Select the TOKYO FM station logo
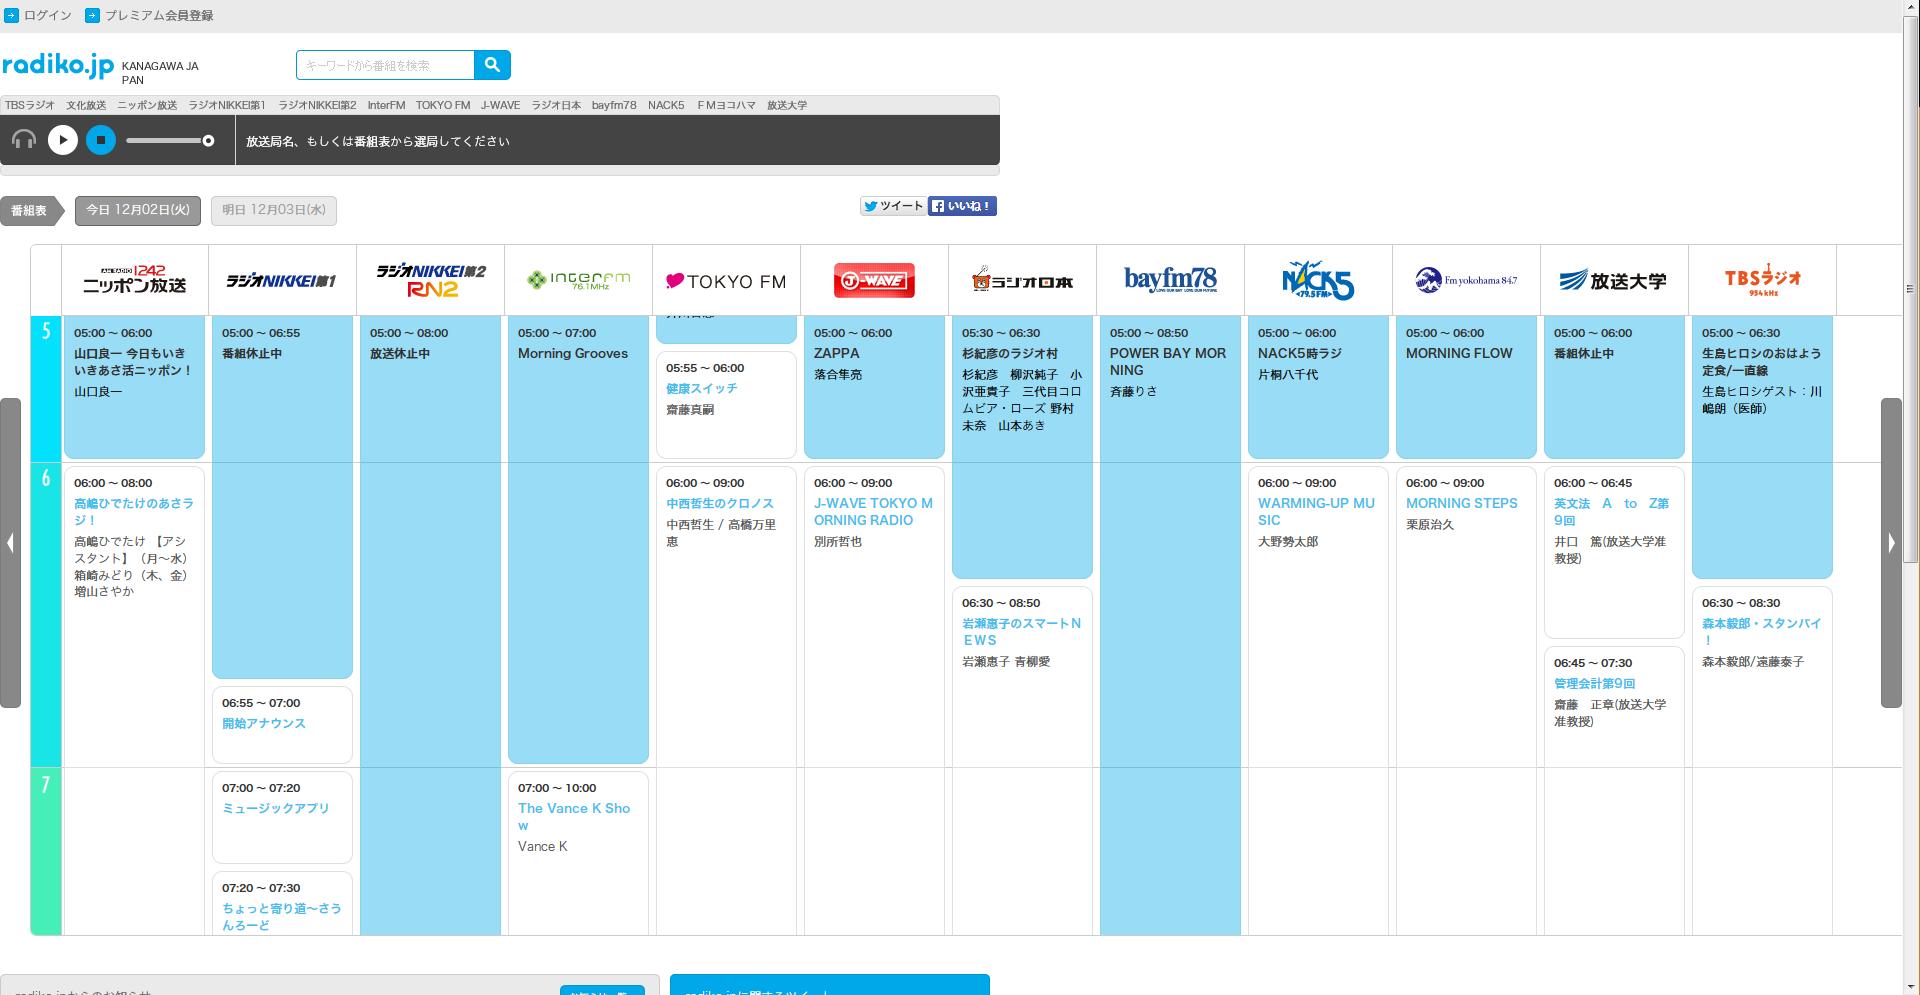The height and width of the screenshot is (995, 1920). pyautogui.click(x=726, y=281)
